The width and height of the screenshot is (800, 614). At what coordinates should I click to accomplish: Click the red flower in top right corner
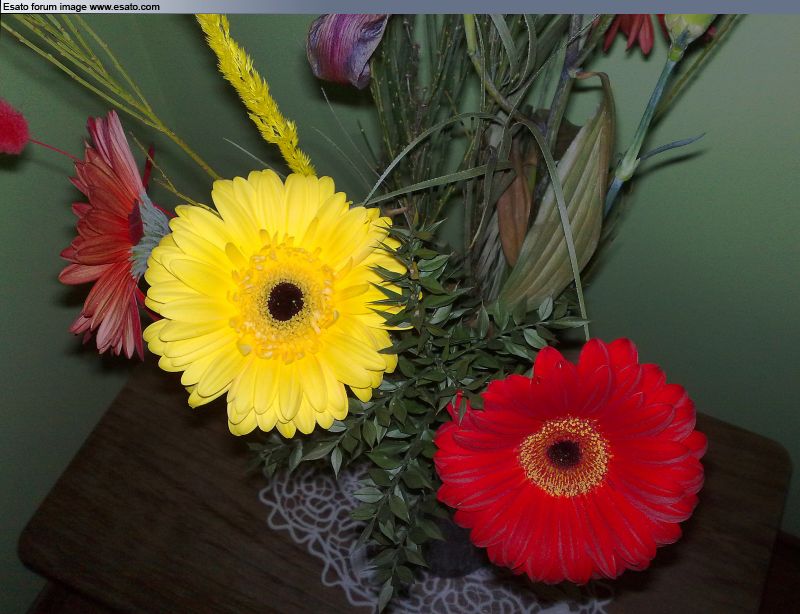tap(632, 32)
